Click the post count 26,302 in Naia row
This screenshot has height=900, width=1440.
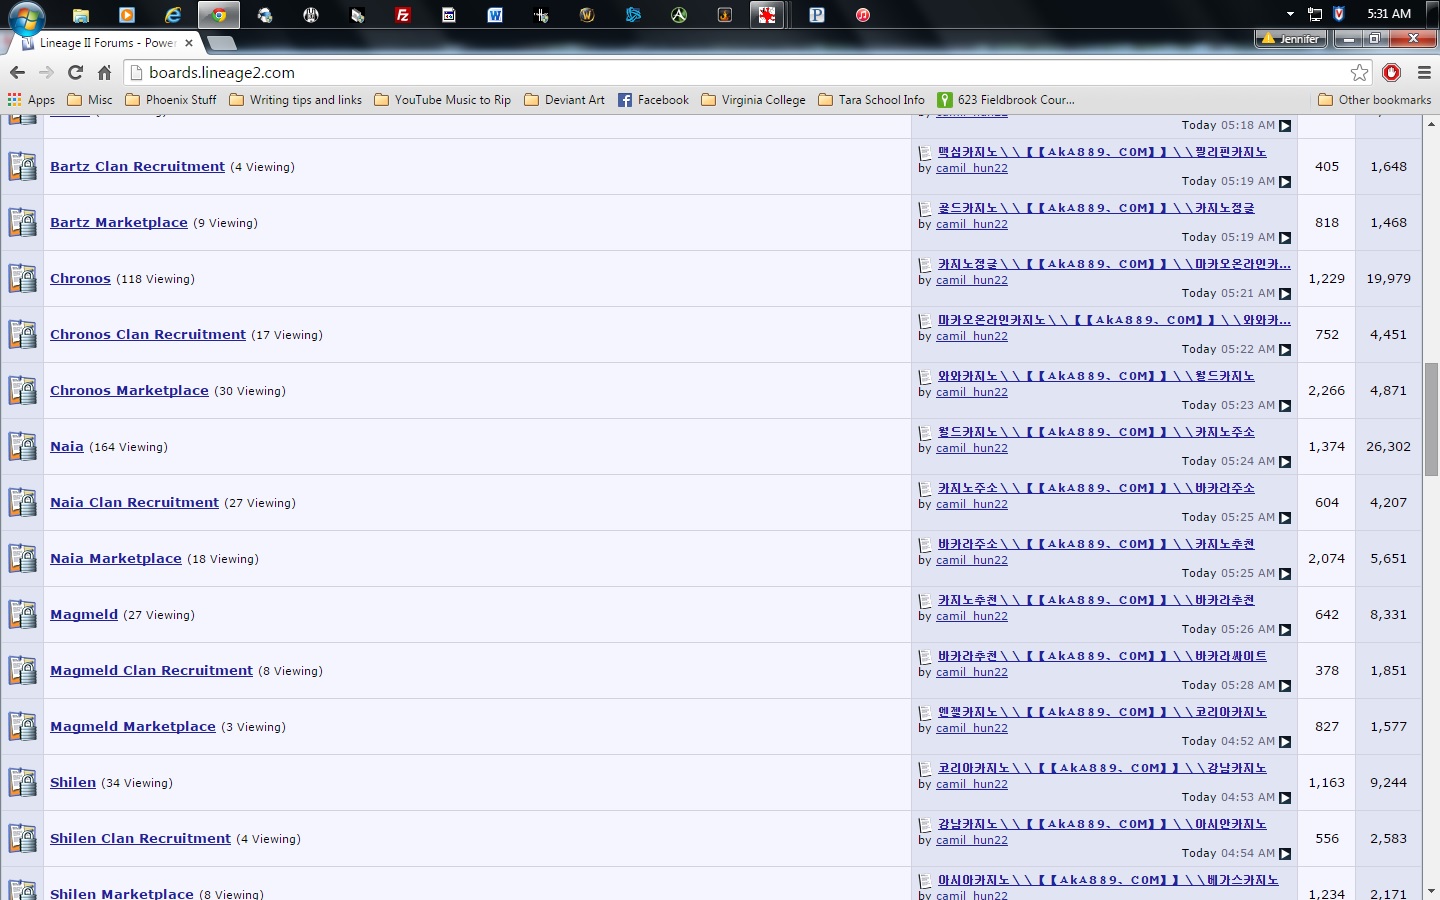point(1388,446)
